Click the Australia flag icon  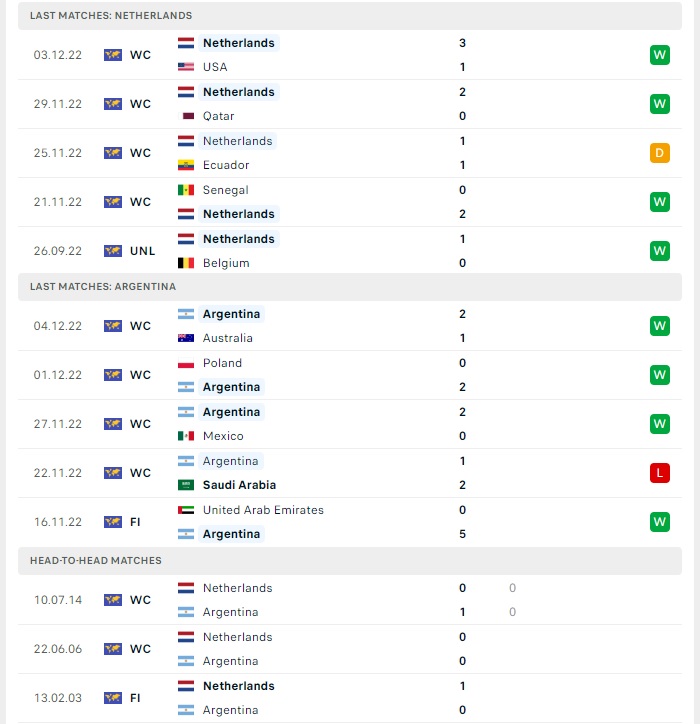pos(186,338)
